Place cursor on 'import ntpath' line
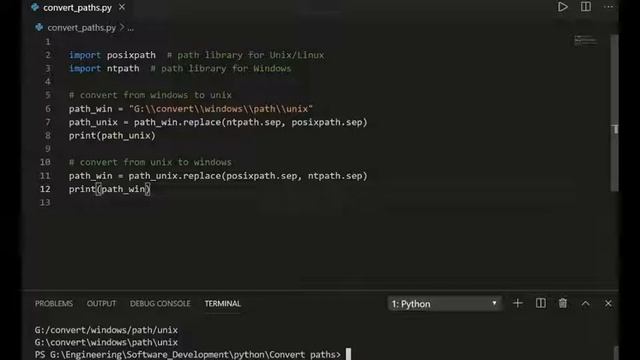640x360 pixels. pyautogui.click(x=104, y=68)
